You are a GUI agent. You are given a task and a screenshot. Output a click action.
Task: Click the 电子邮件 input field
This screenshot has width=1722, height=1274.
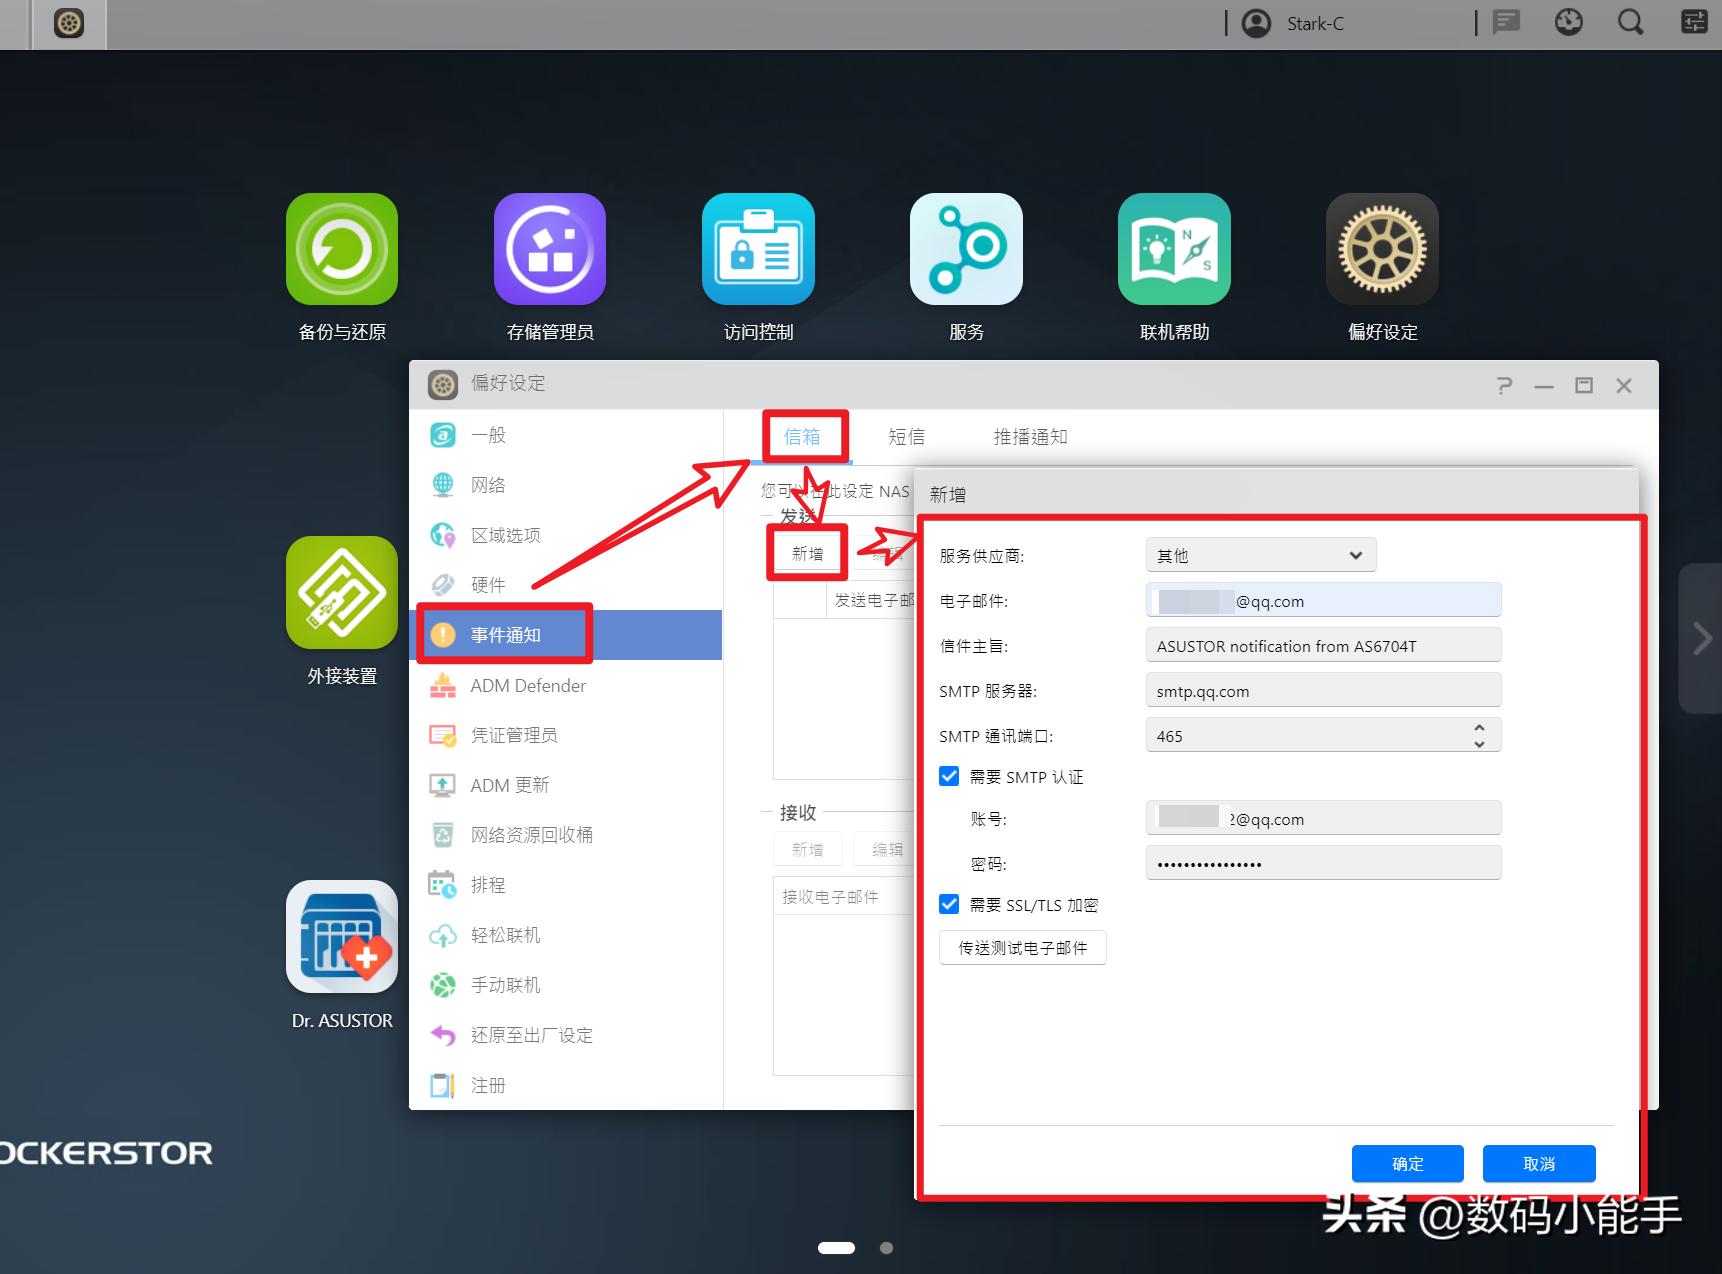coord(1323,601)
